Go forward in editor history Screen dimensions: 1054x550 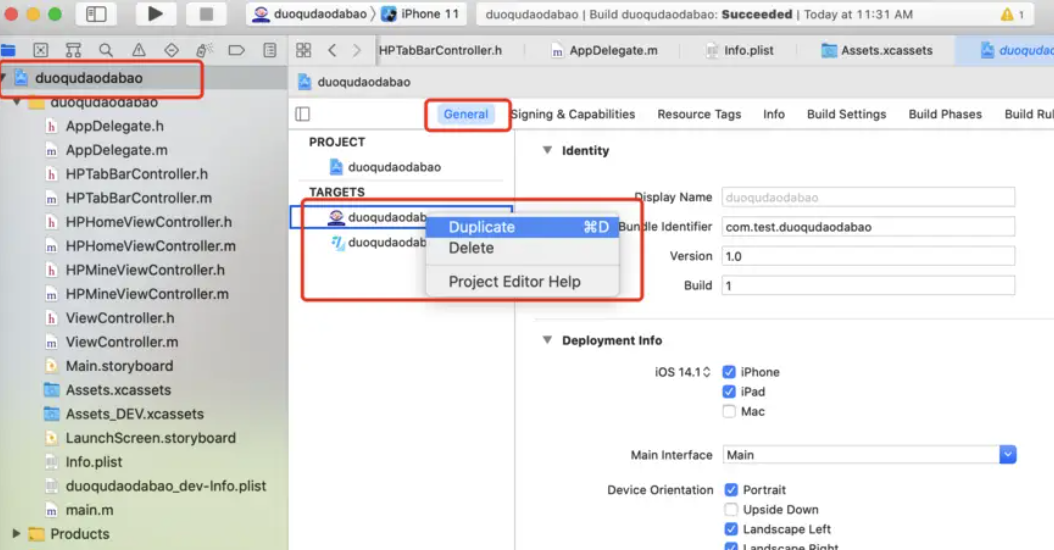click(x=357, y=50)
